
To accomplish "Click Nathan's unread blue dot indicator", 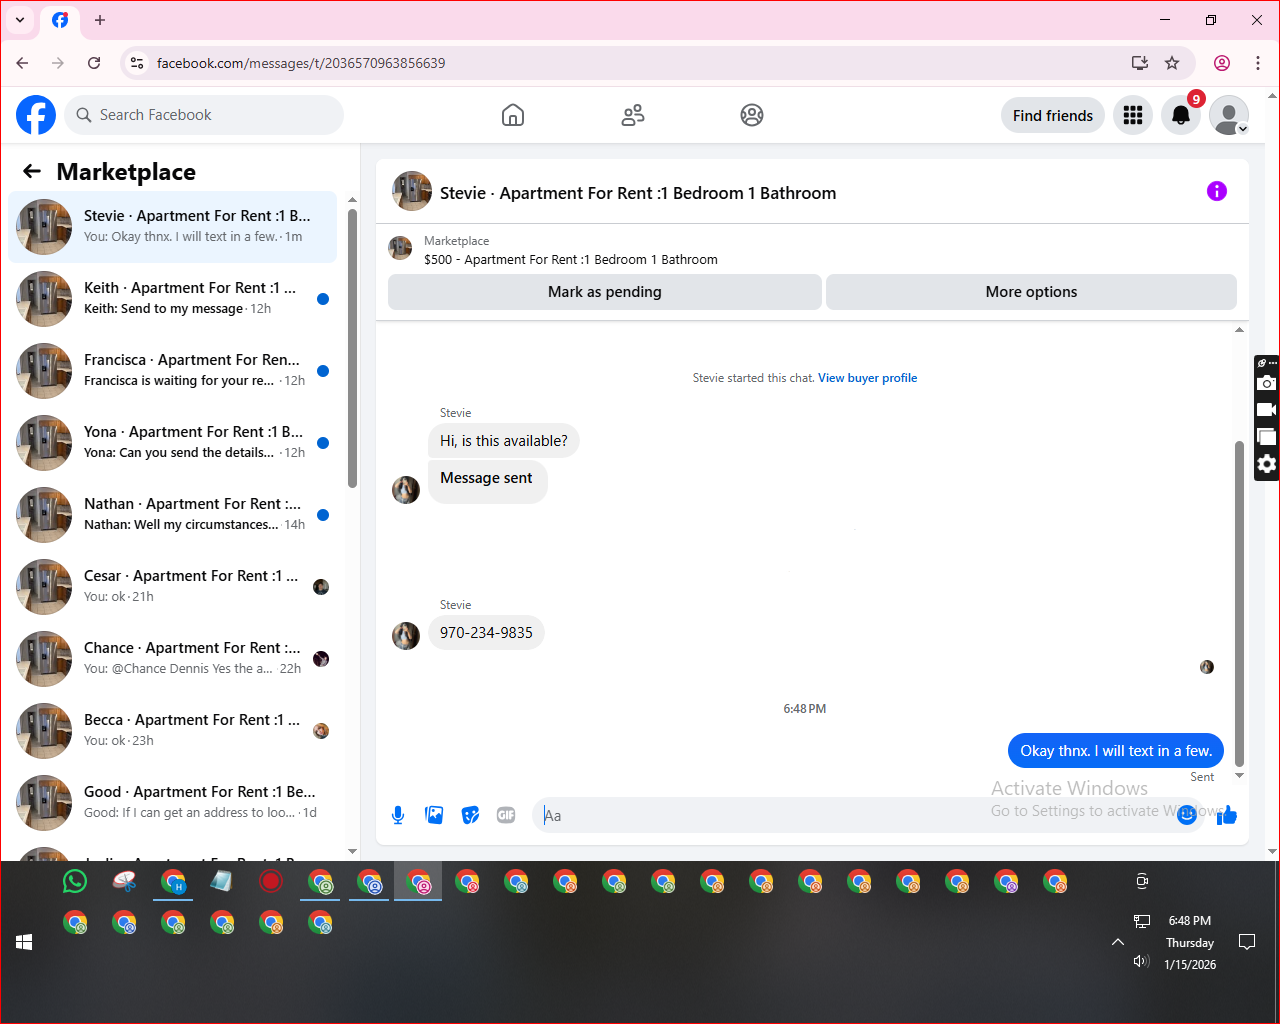I will [323, 515].
